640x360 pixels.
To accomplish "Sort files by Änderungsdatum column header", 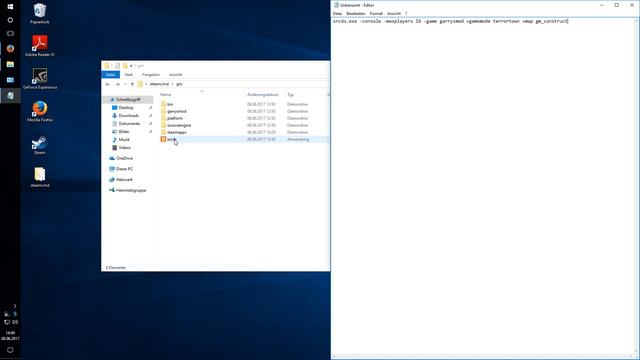I will coord(263,95).
